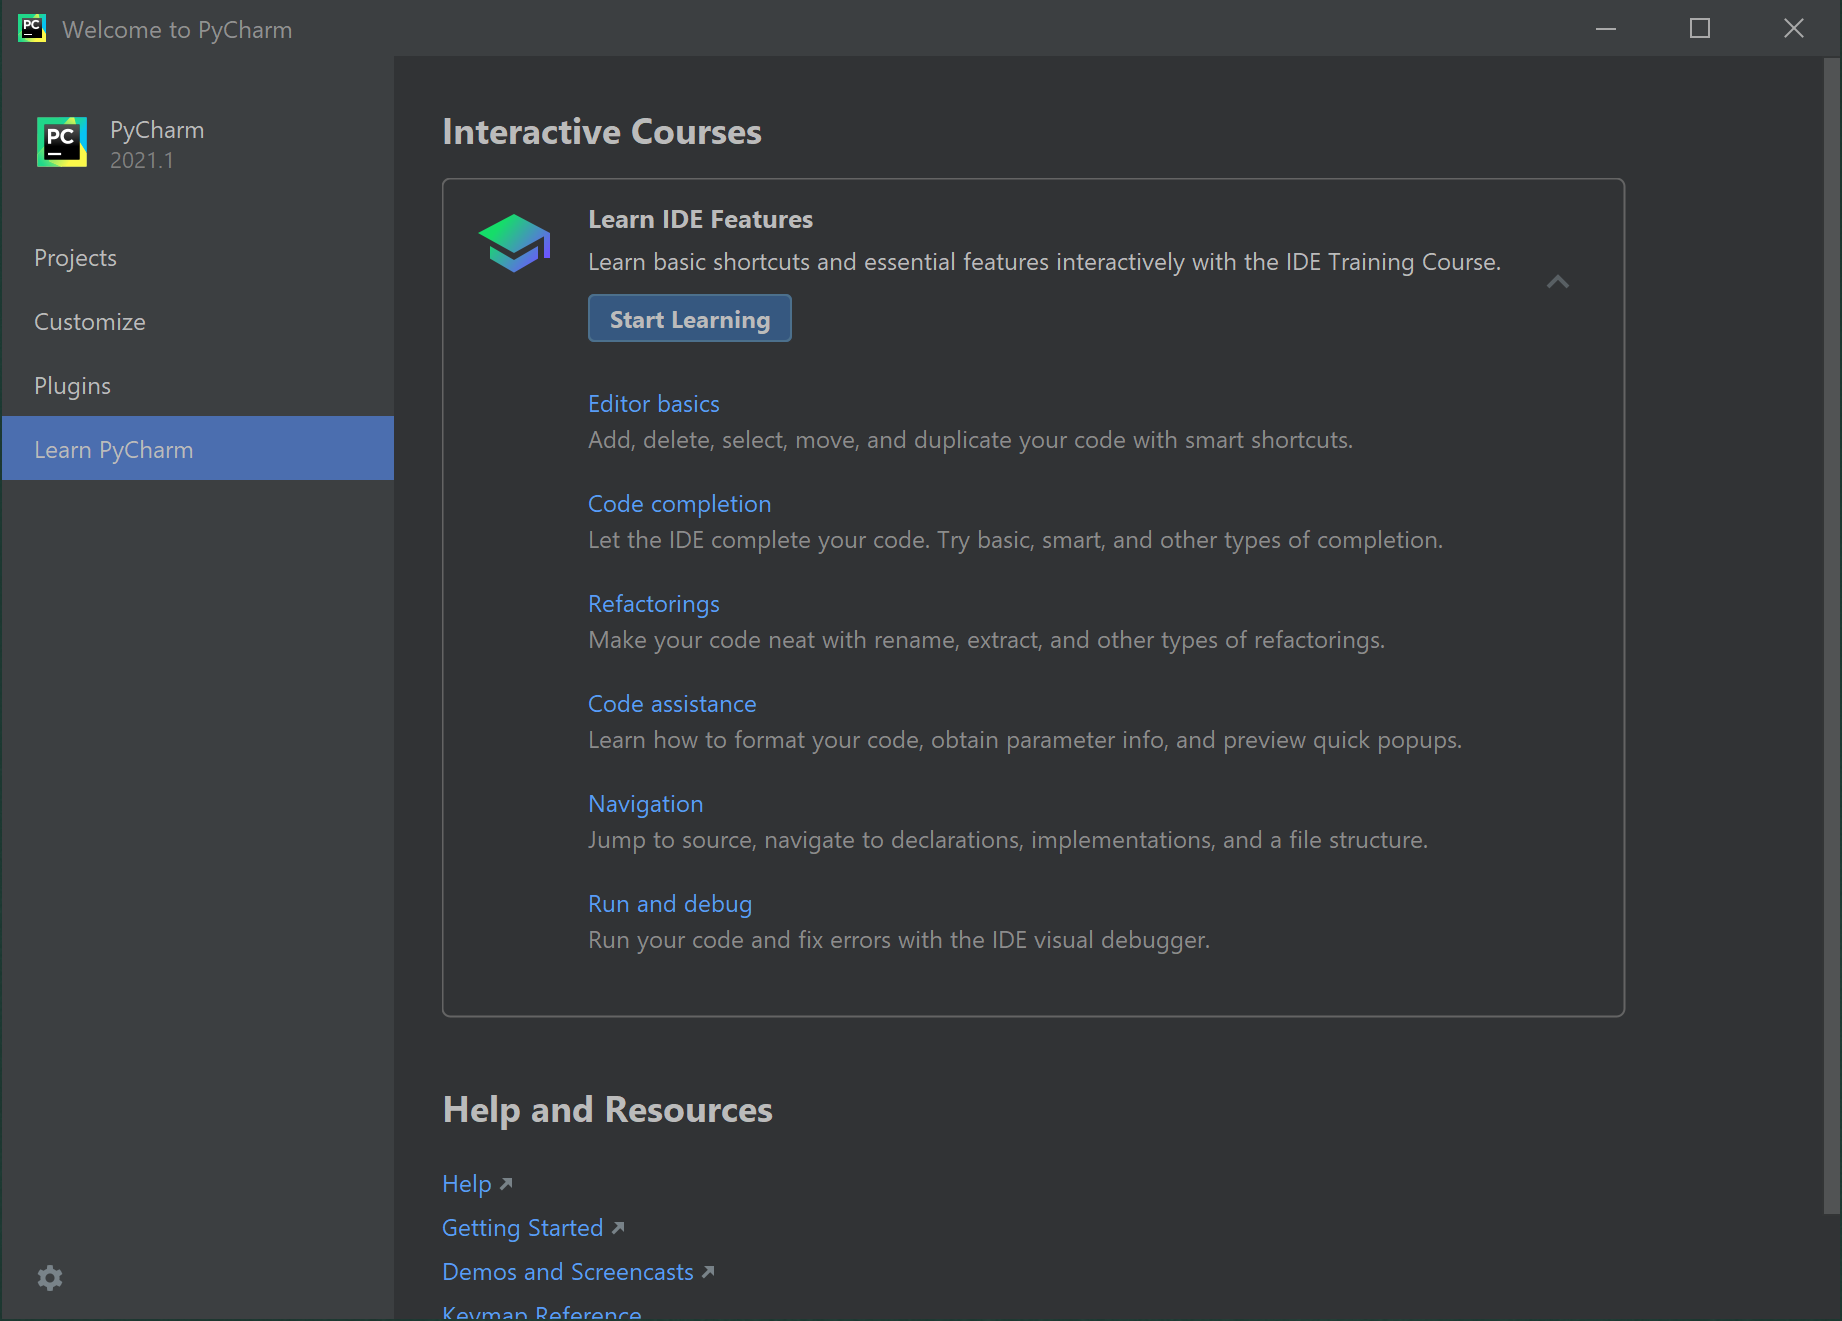Click 'Make your code neat' description
Screen dimensions: 1842x1321
pyautogui.click(x=986, y=640)
